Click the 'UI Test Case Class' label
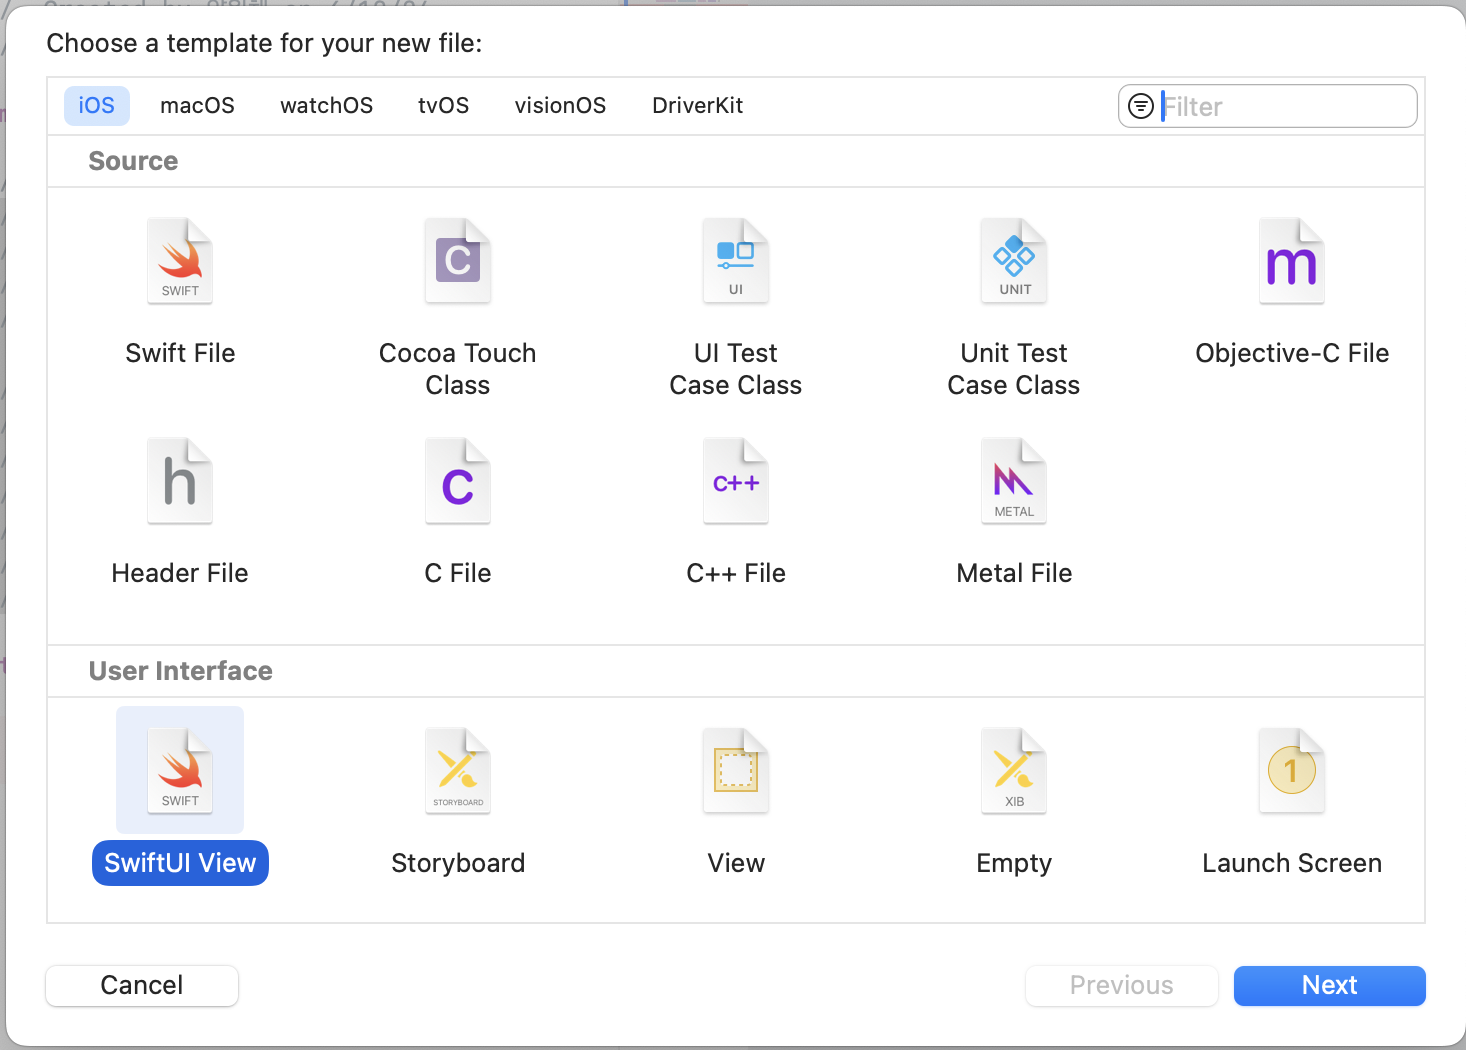Viewport: 1466px width, 1050px height. (x=736, y=369)
